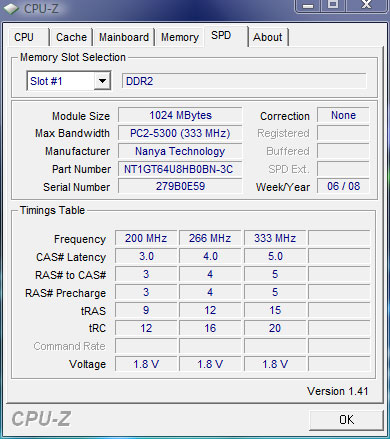The image size is (390, 439).
Task: Click tRC value 16
Action: click(210, 328)
